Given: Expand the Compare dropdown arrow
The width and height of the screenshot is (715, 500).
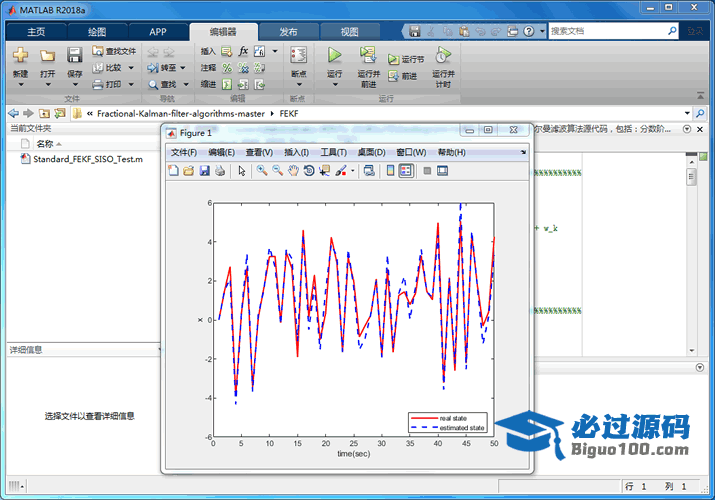Looking at the screenshot, I should tap(131, 68).
